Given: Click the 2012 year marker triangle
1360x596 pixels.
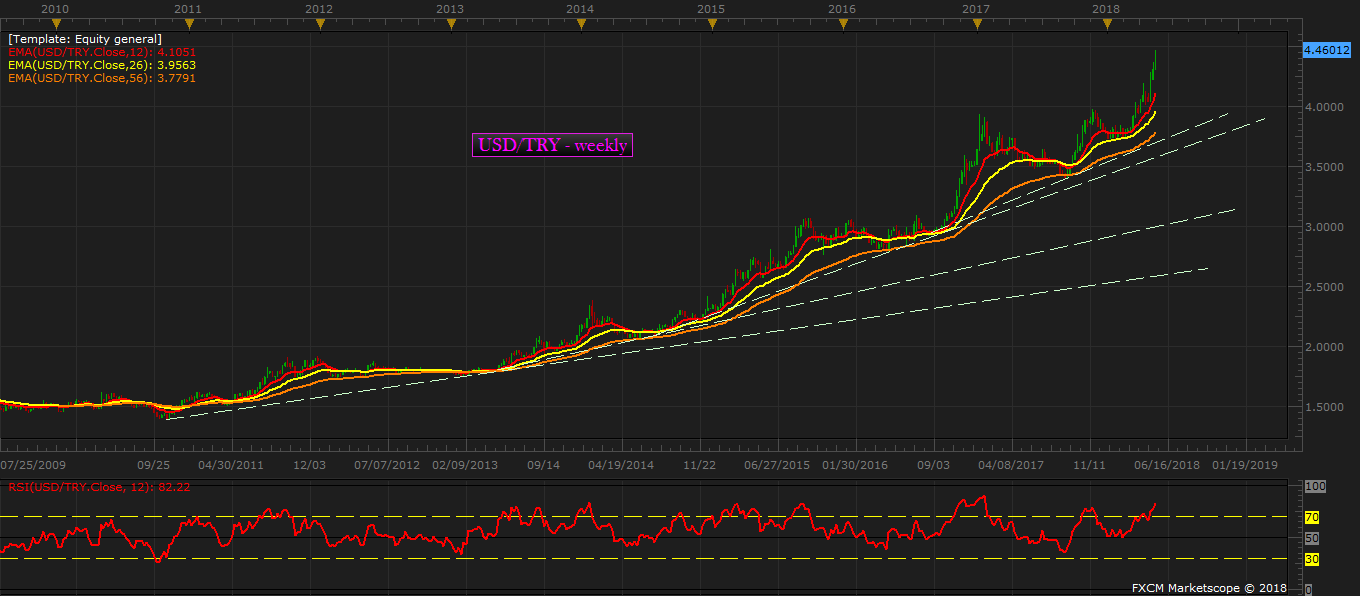Looking at the screenshot, I should pyautogui.click(x=319, y=25).
